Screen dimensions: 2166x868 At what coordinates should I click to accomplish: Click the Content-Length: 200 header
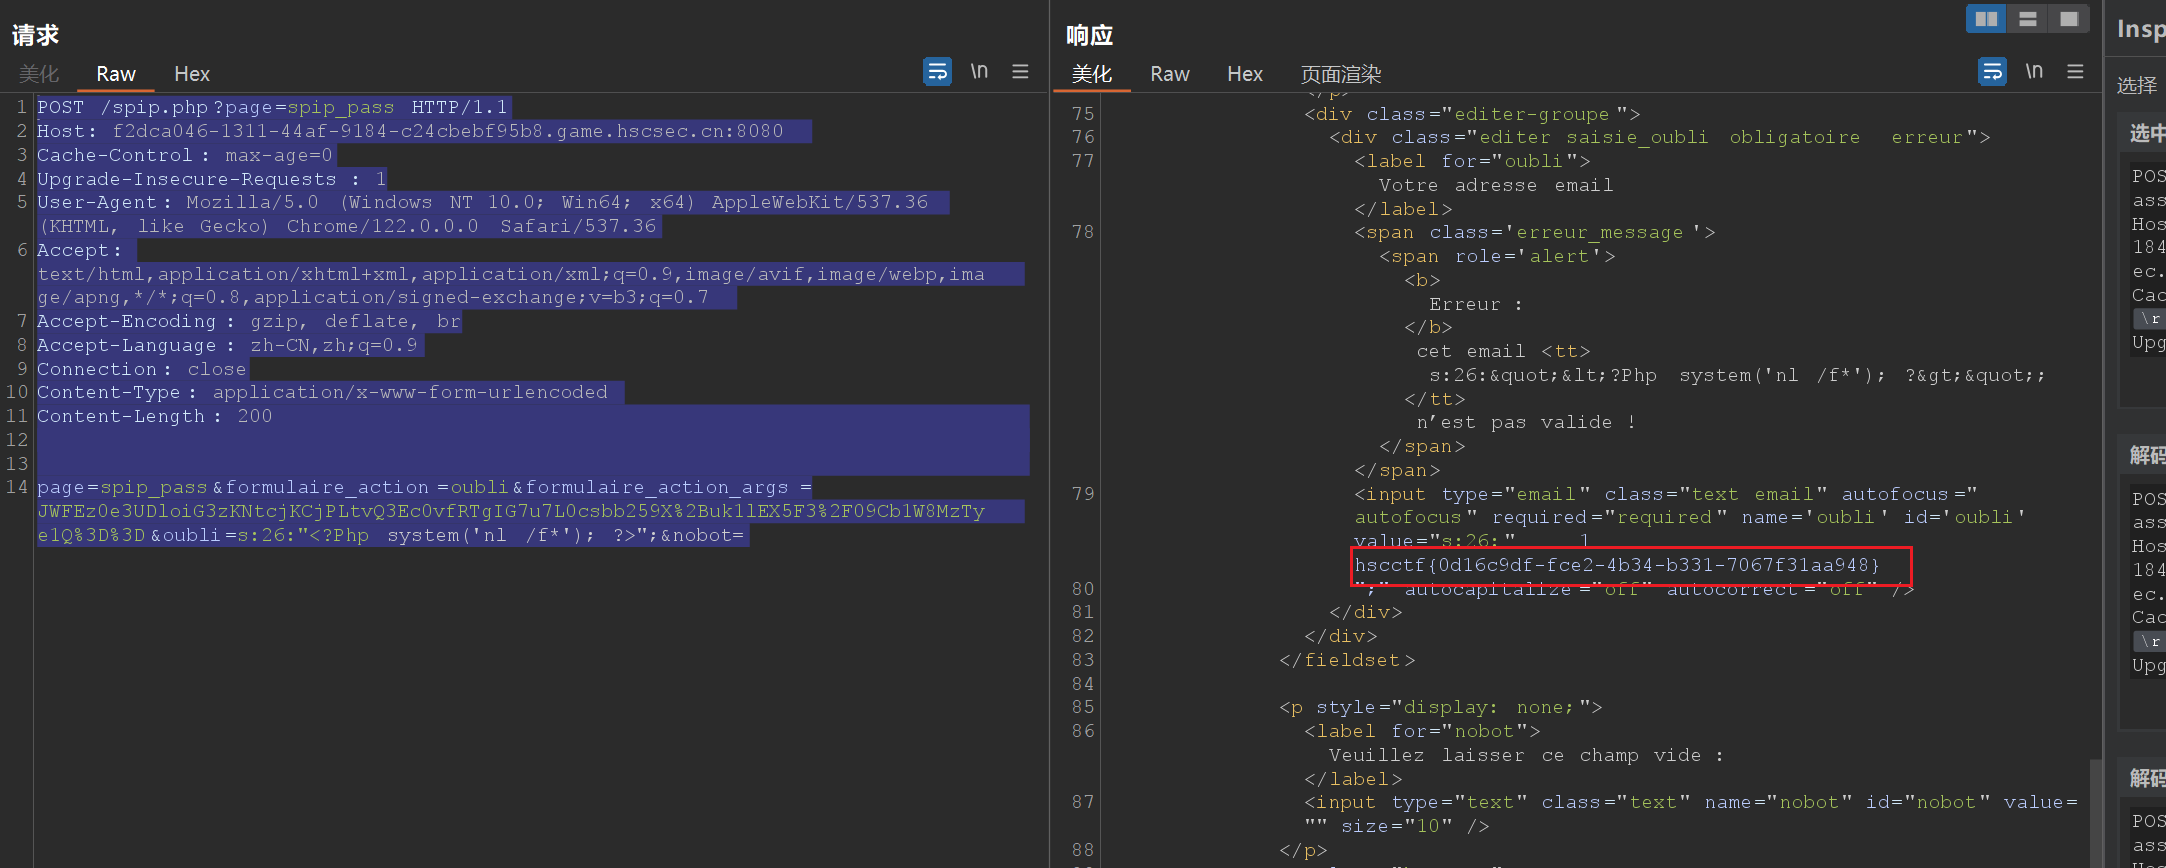tap(155, 416)
